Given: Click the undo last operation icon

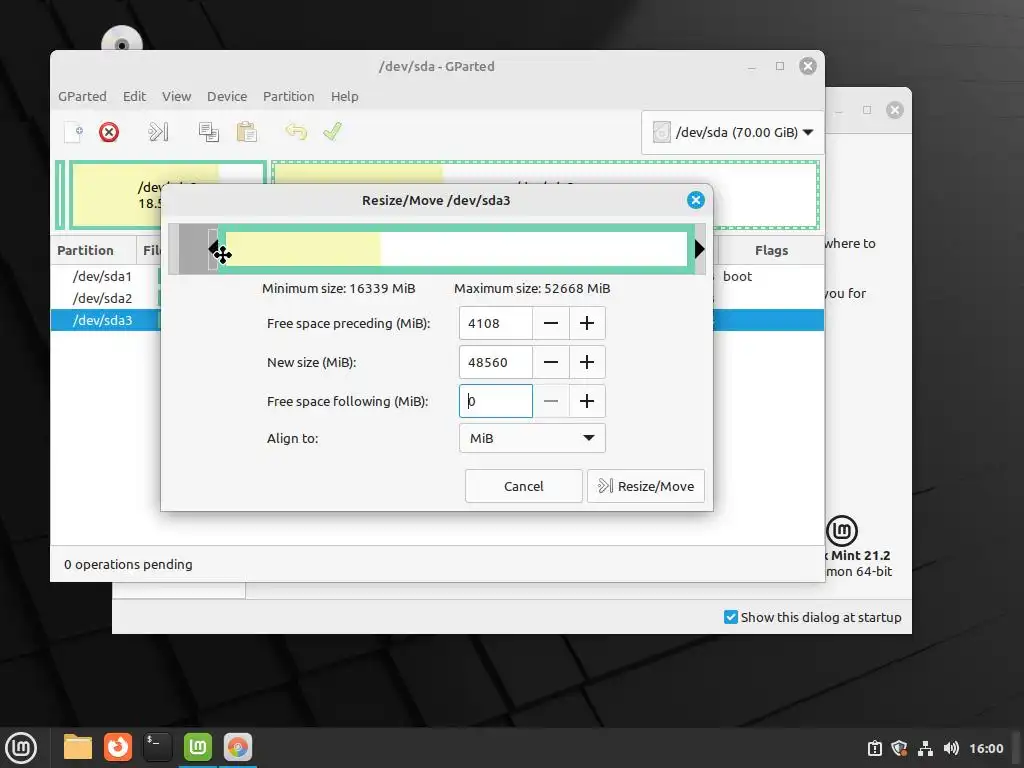Looking at the screenshot, I should coord(296,132).
